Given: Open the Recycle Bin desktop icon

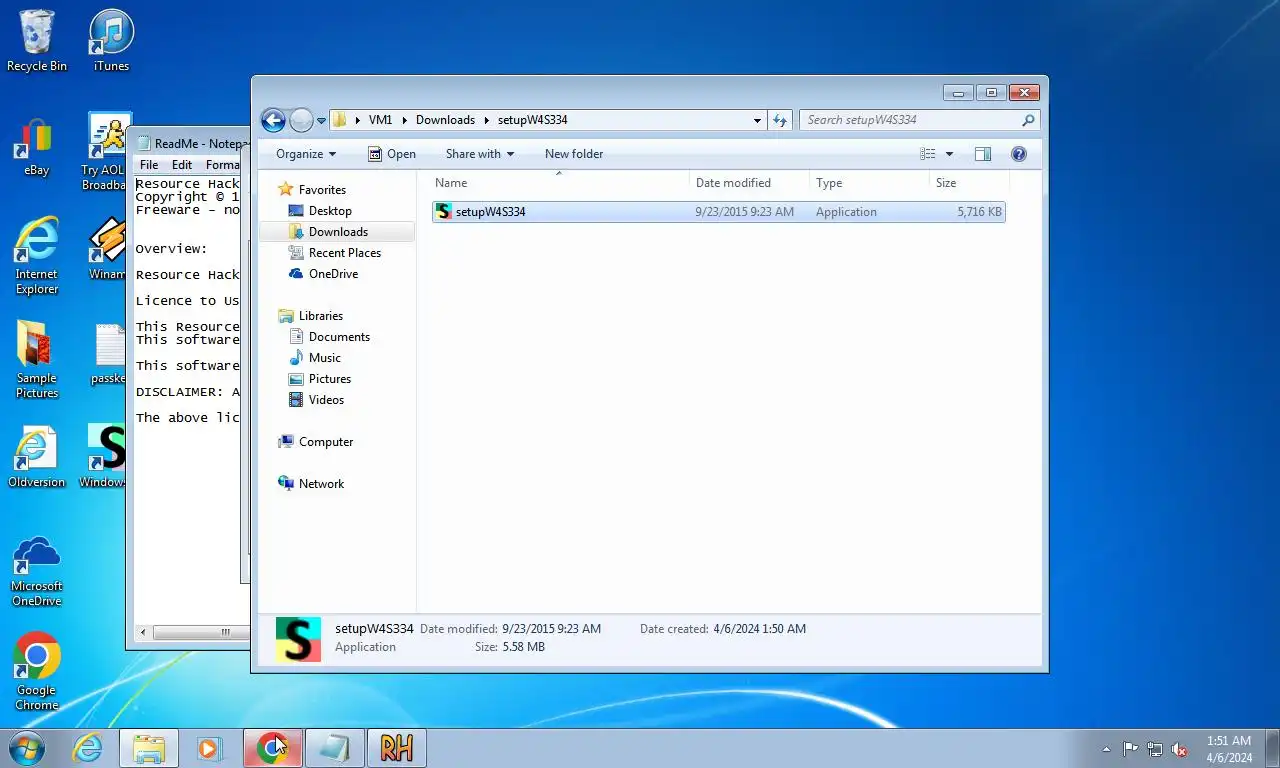Looking at the screenshot, I should 37,41.
